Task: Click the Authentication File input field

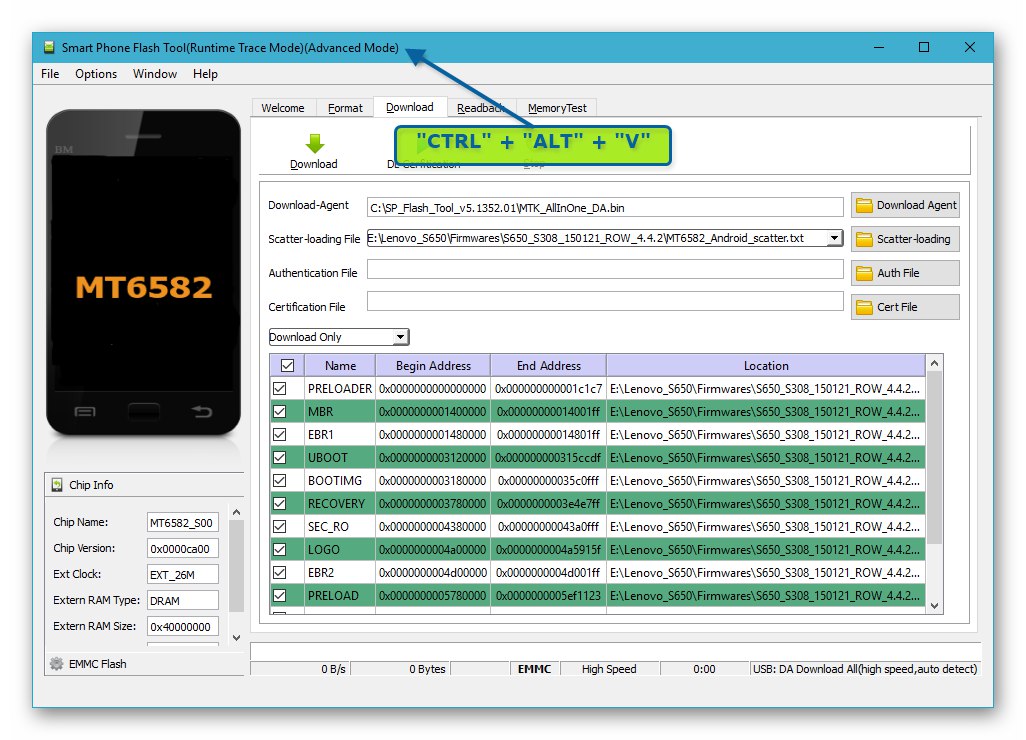Action: coord(605,270)
